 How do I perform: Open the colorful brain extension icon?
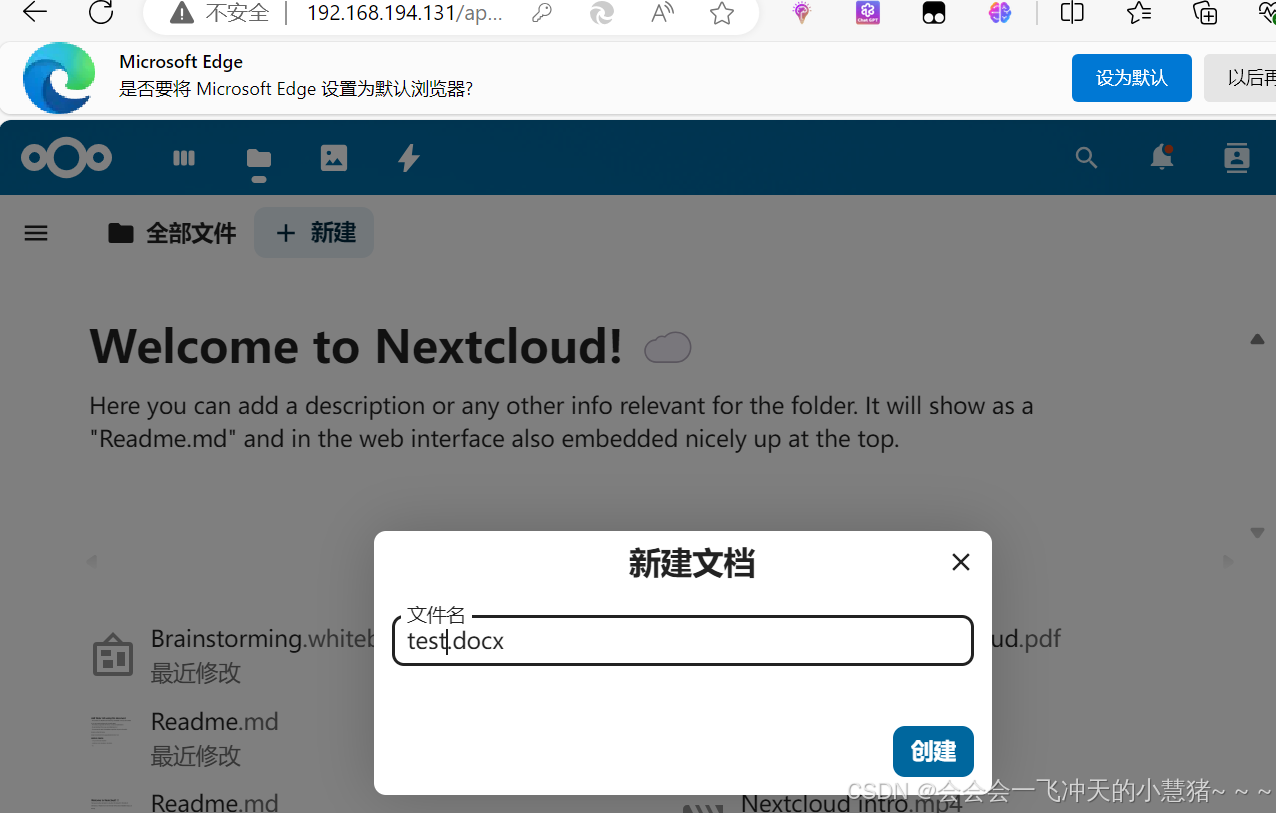tap(1000, 13)
